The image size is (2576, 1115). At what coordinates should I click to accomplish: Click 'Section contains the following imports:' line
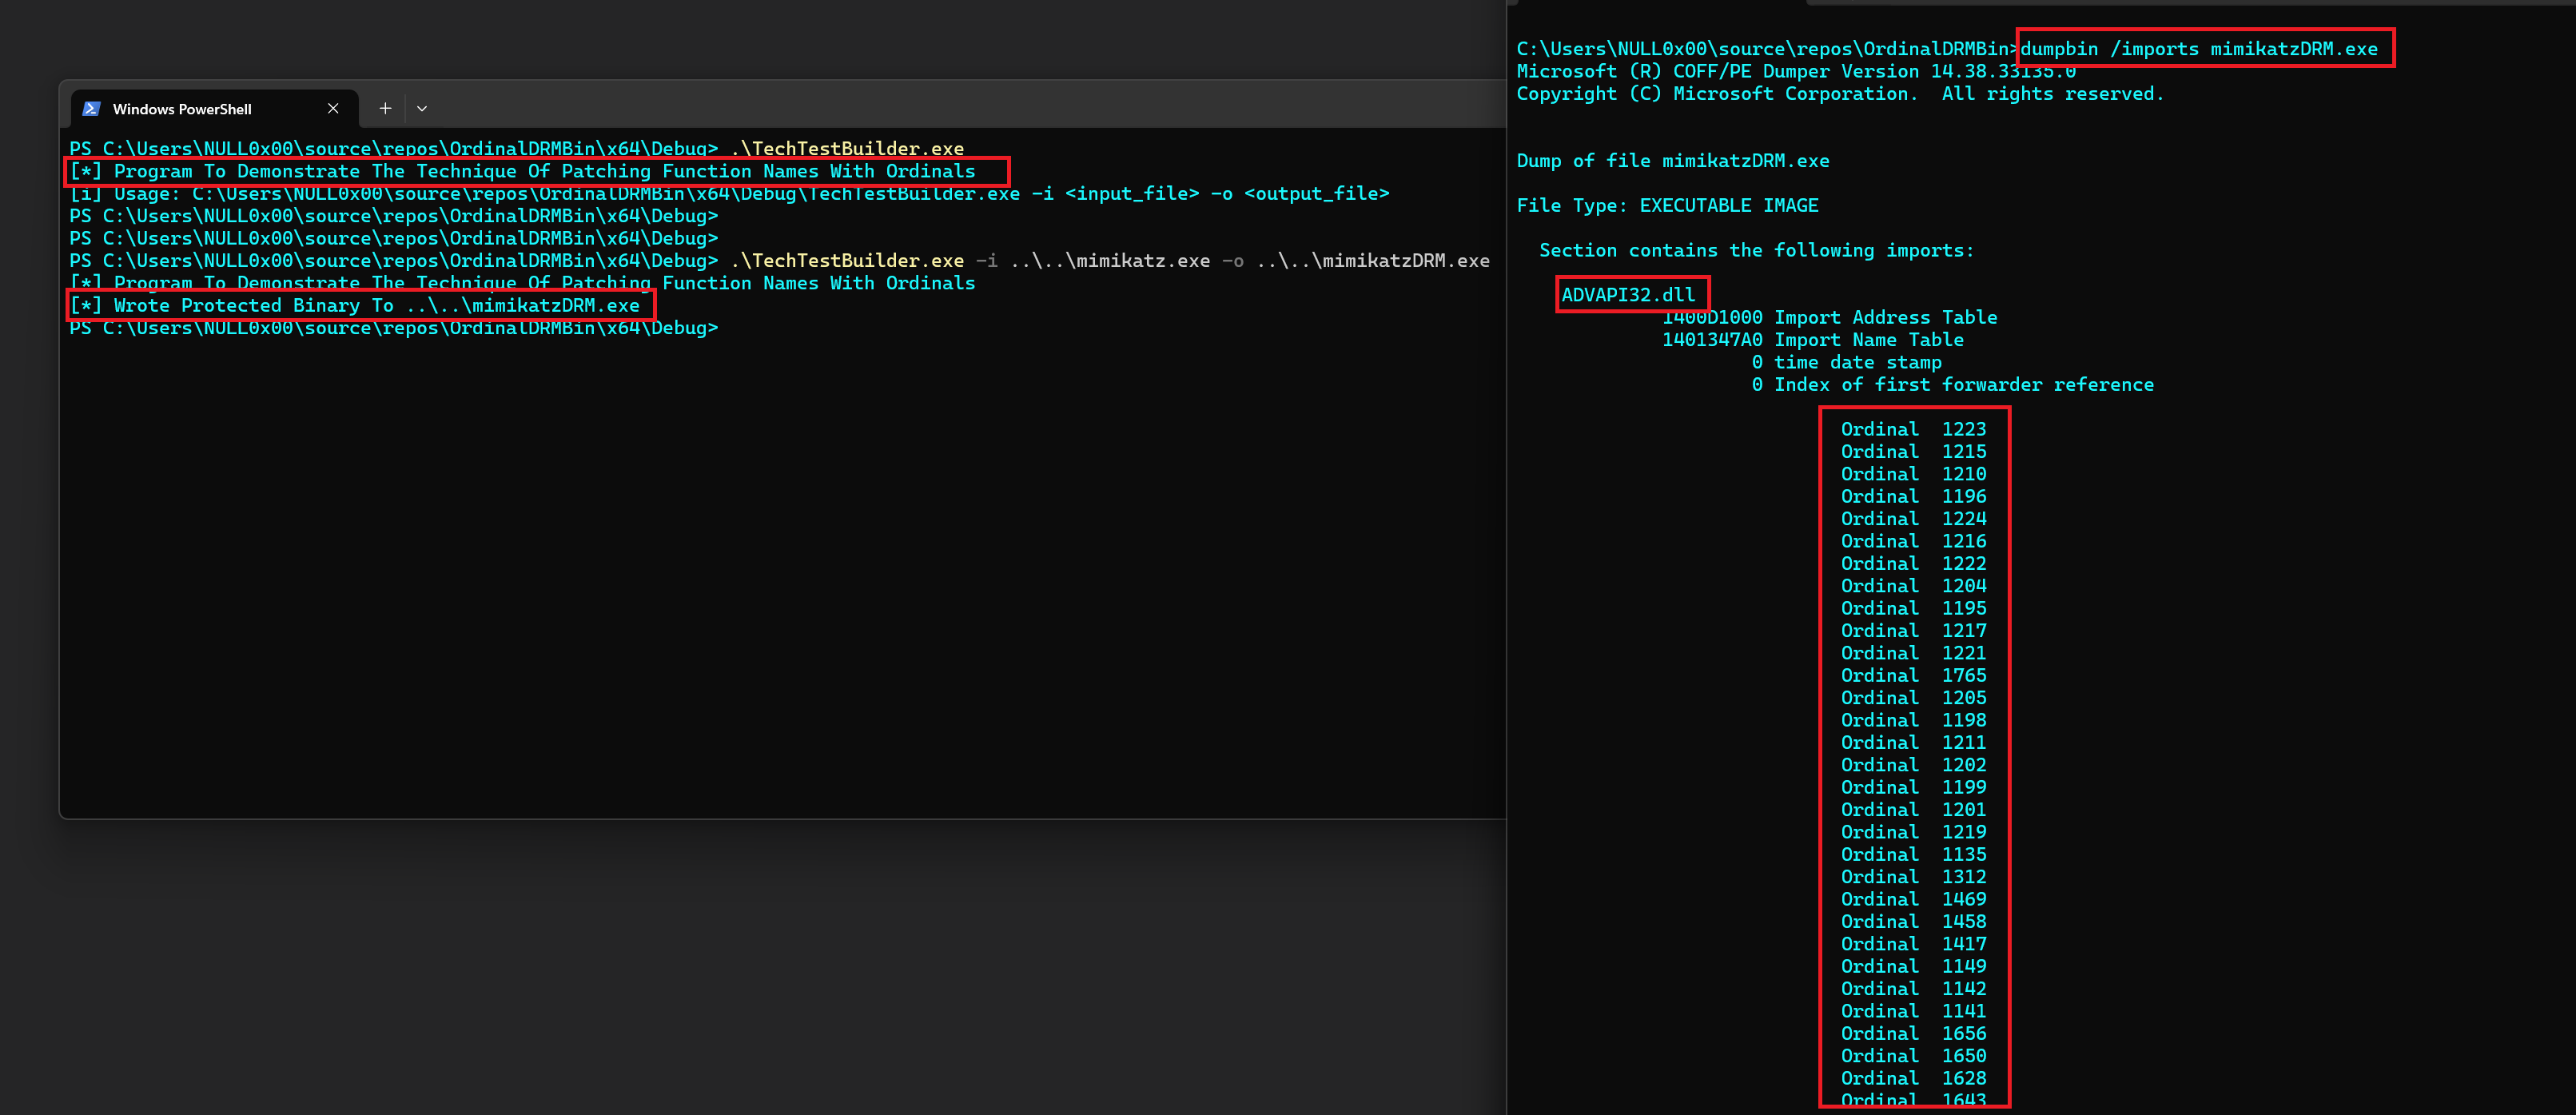pyautogui.click(x=1757, y=250)
